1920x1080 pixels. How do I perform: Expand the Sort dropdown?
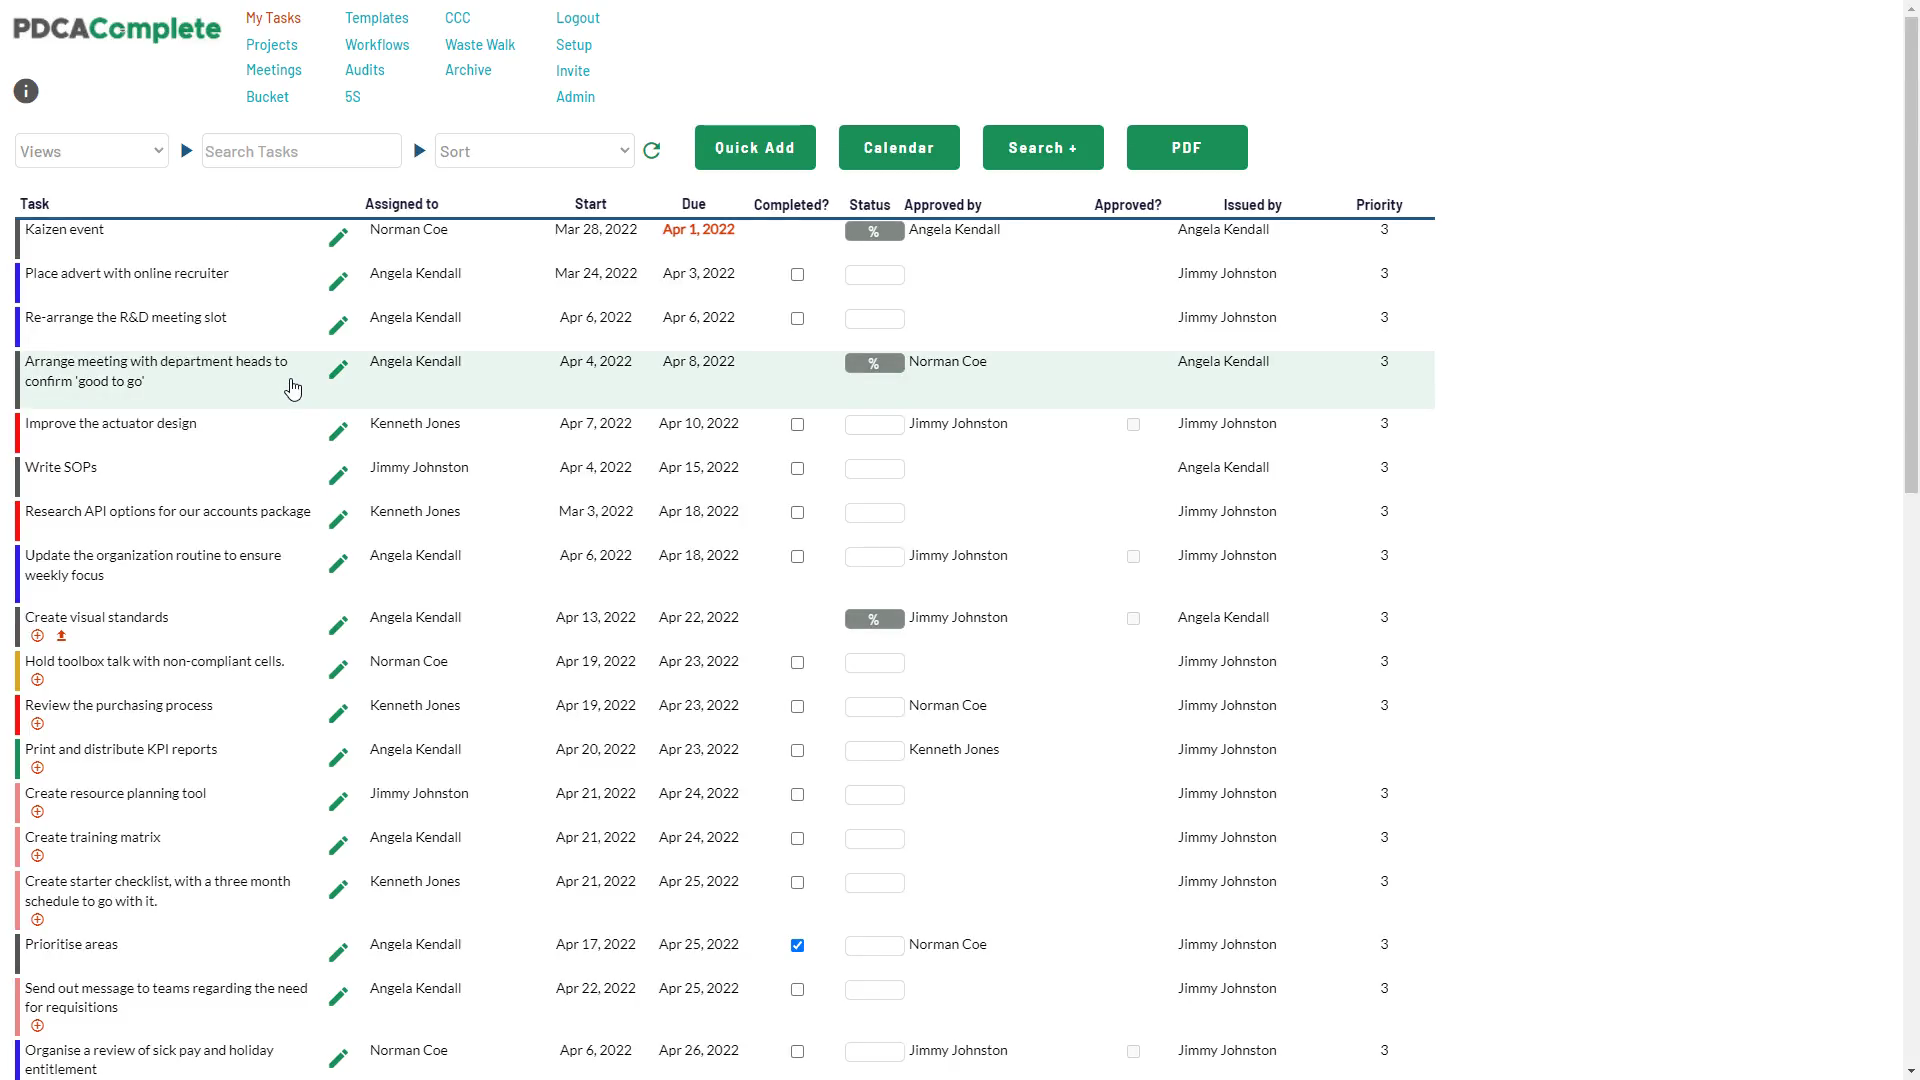point(534,152)
